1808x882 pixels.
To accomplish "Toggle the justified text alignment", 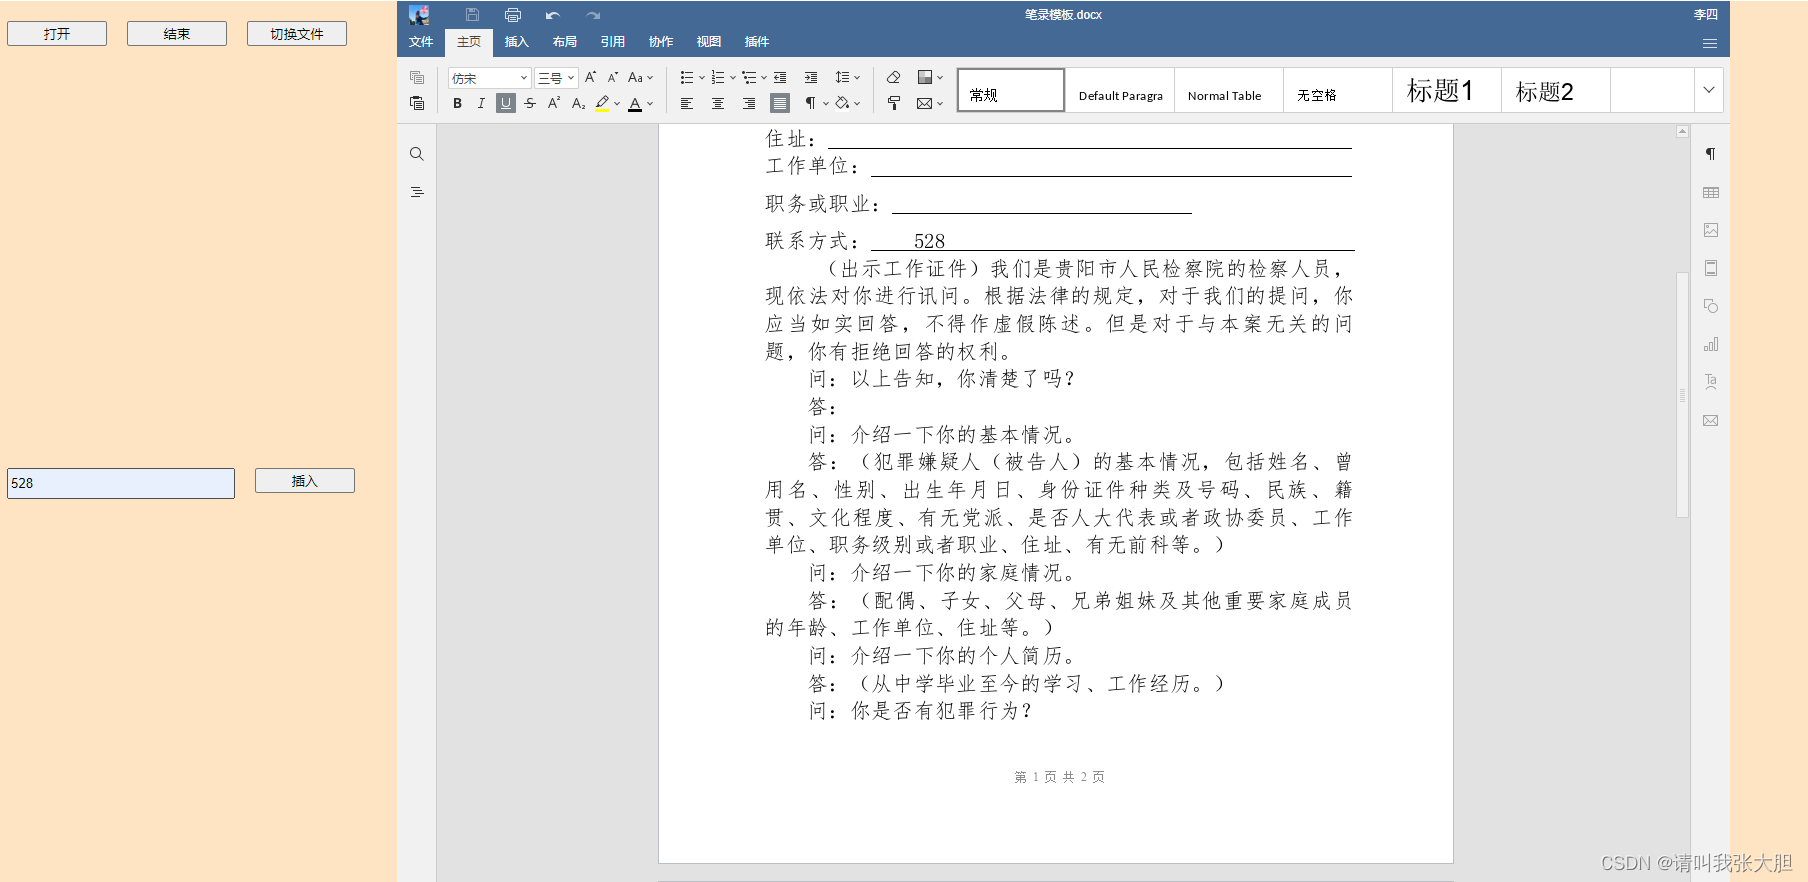I will point(780,103).
